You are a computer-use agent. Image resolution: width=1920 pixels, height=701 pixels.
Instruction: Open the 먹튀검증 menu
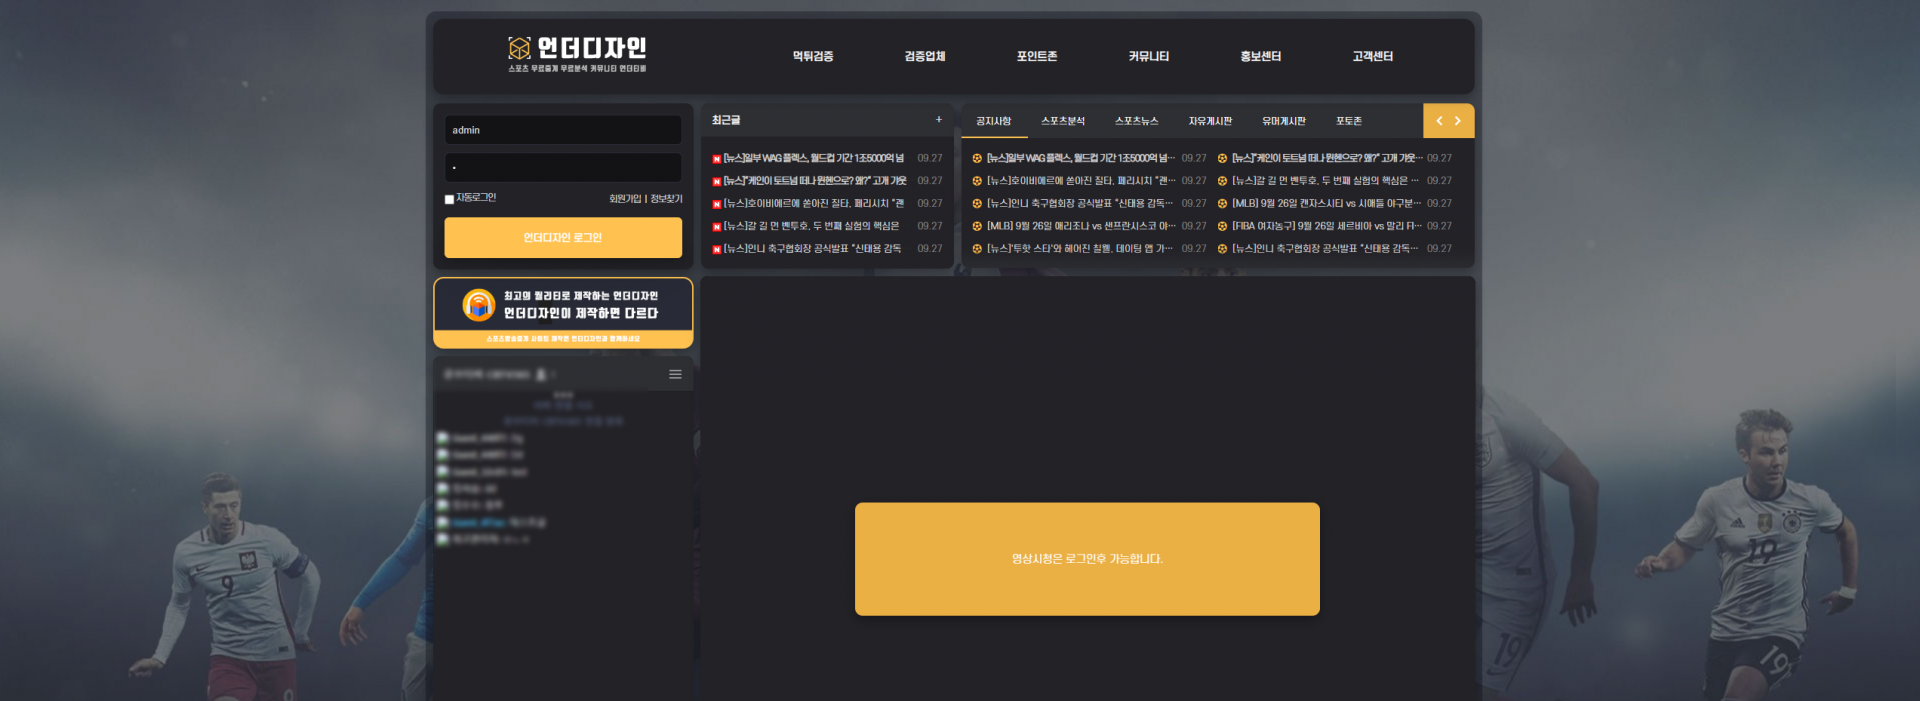[813, 56]
